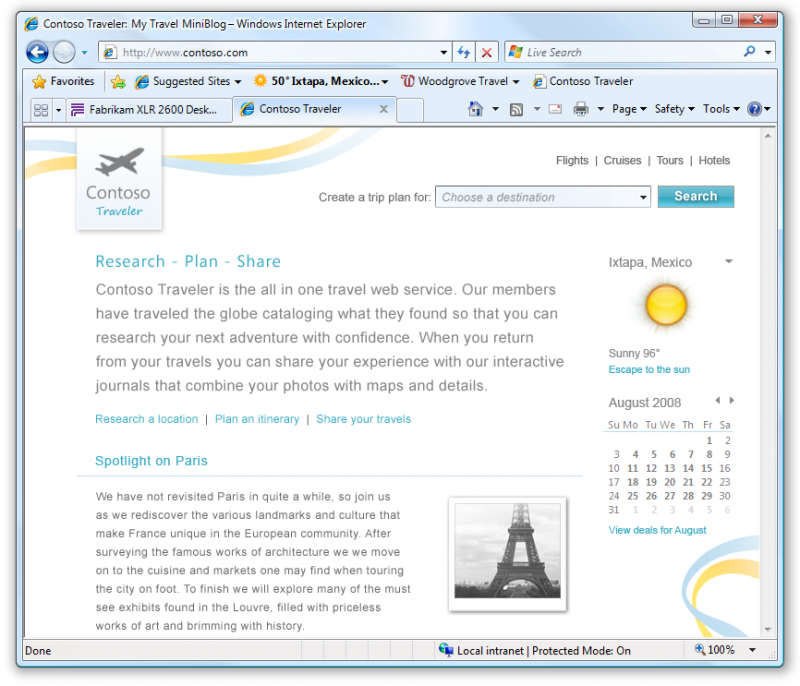
Task: Click the Home icon in command bar
Action: 475,109
